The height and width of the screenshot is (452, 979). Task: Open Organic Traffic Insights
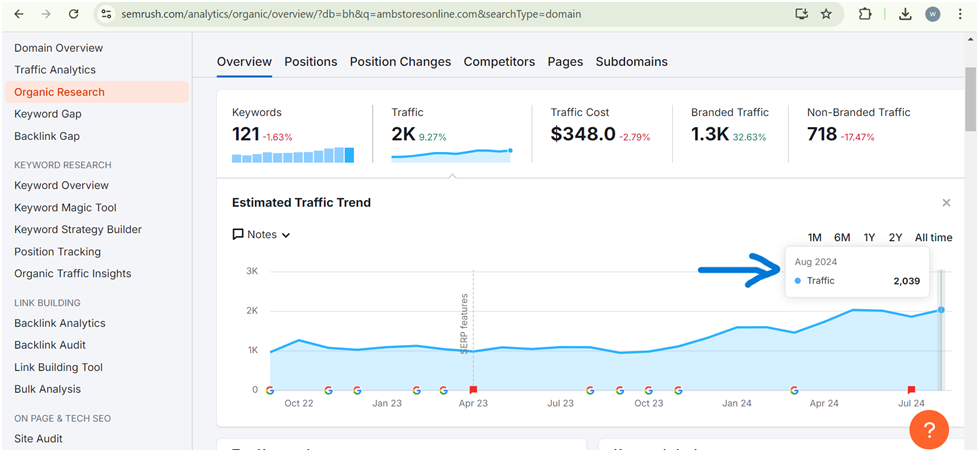point(72,273)
